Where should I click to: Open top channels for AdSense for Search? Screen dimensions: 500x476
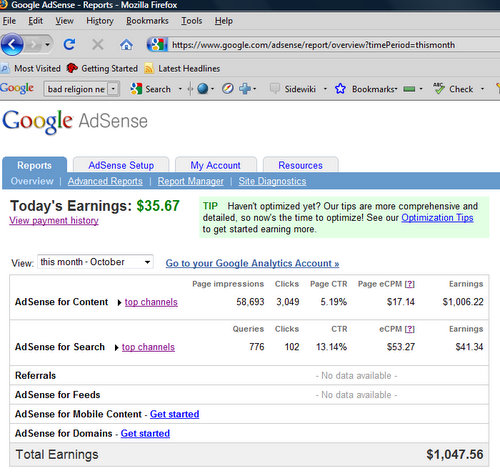pyautogui.click(x=148, y=347)
